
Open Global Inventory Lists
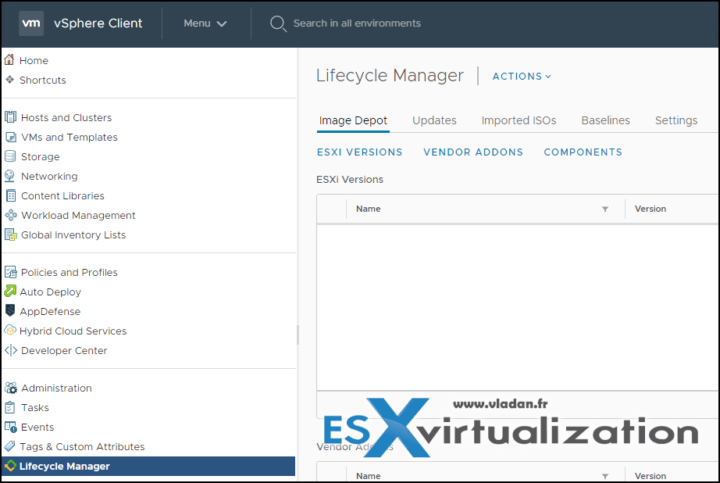(73, 235)
